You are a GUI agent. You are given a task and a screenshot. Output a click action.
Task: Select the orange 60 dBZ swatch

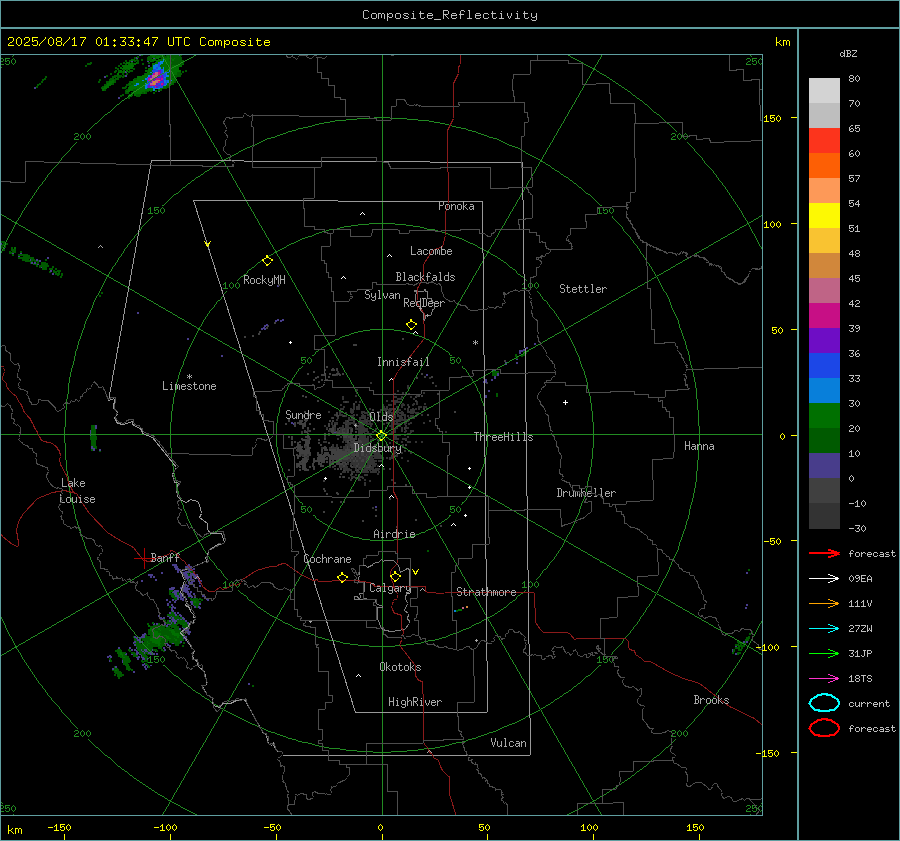point(824,165)
